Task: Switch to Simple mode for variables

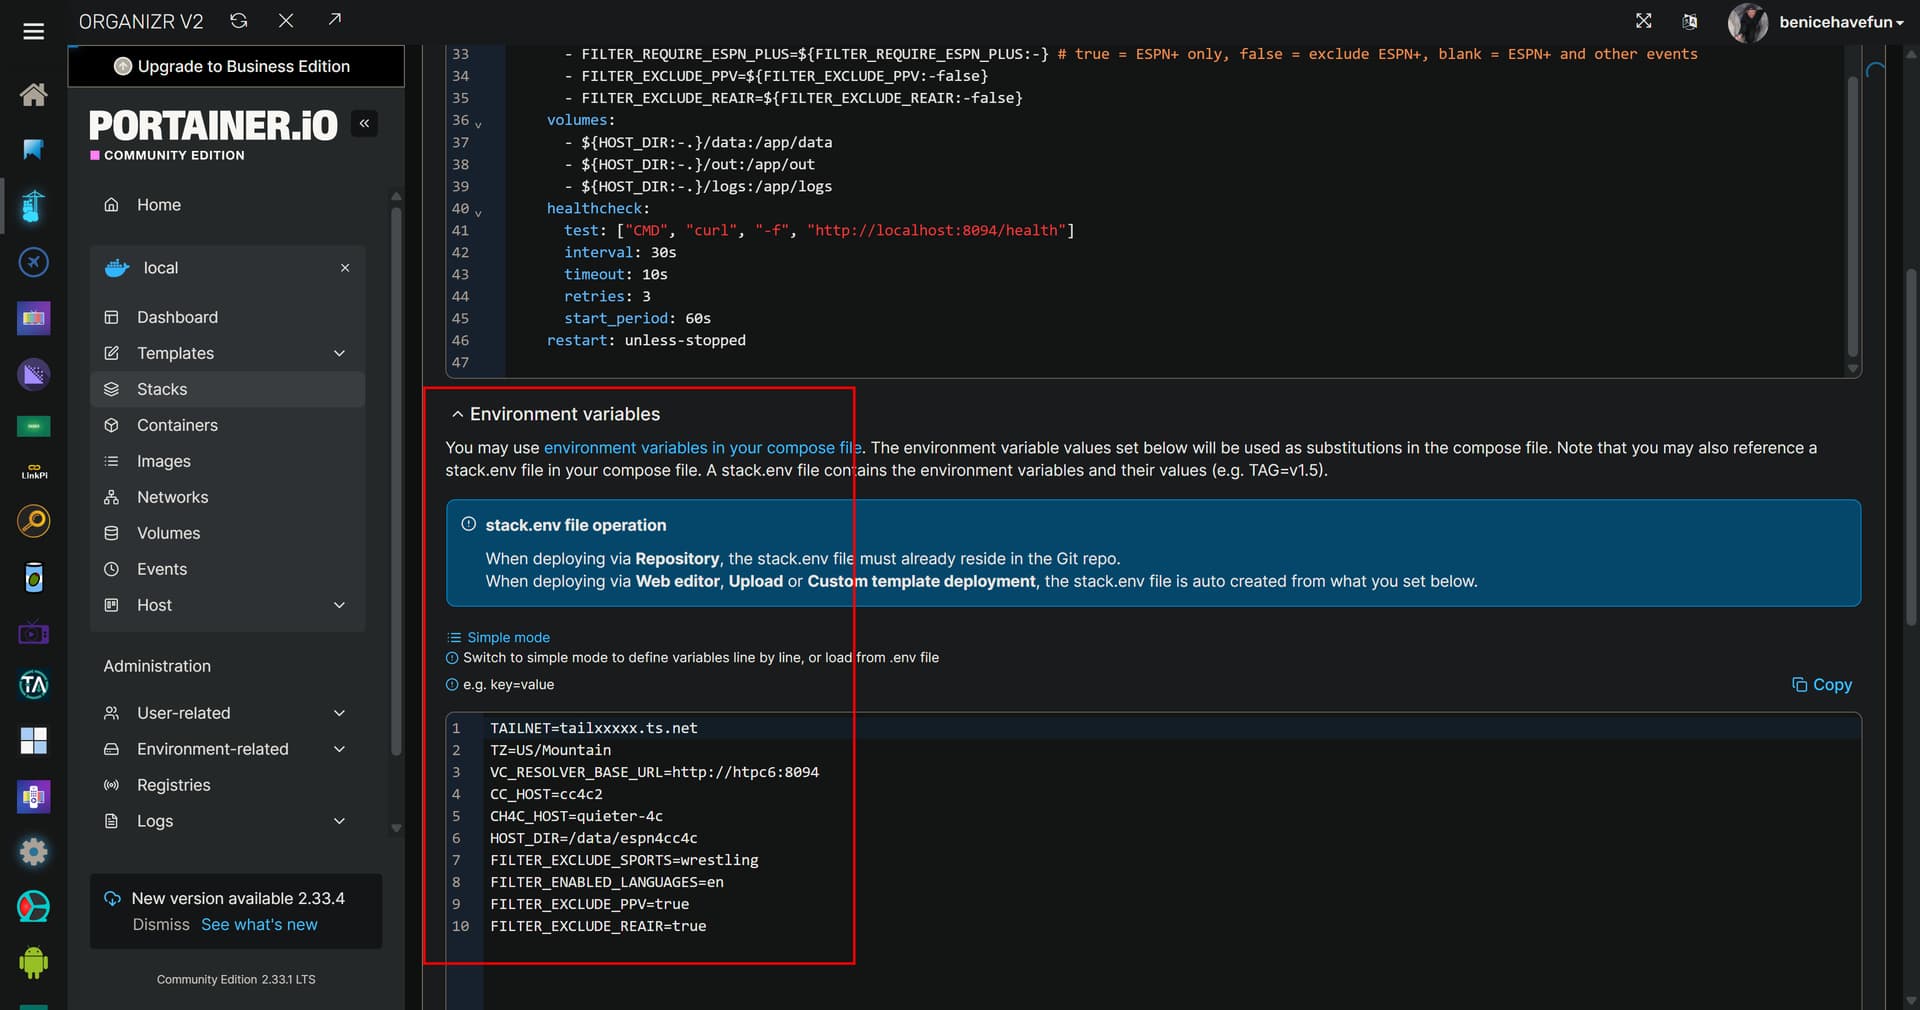Action: tap(507, 637)
